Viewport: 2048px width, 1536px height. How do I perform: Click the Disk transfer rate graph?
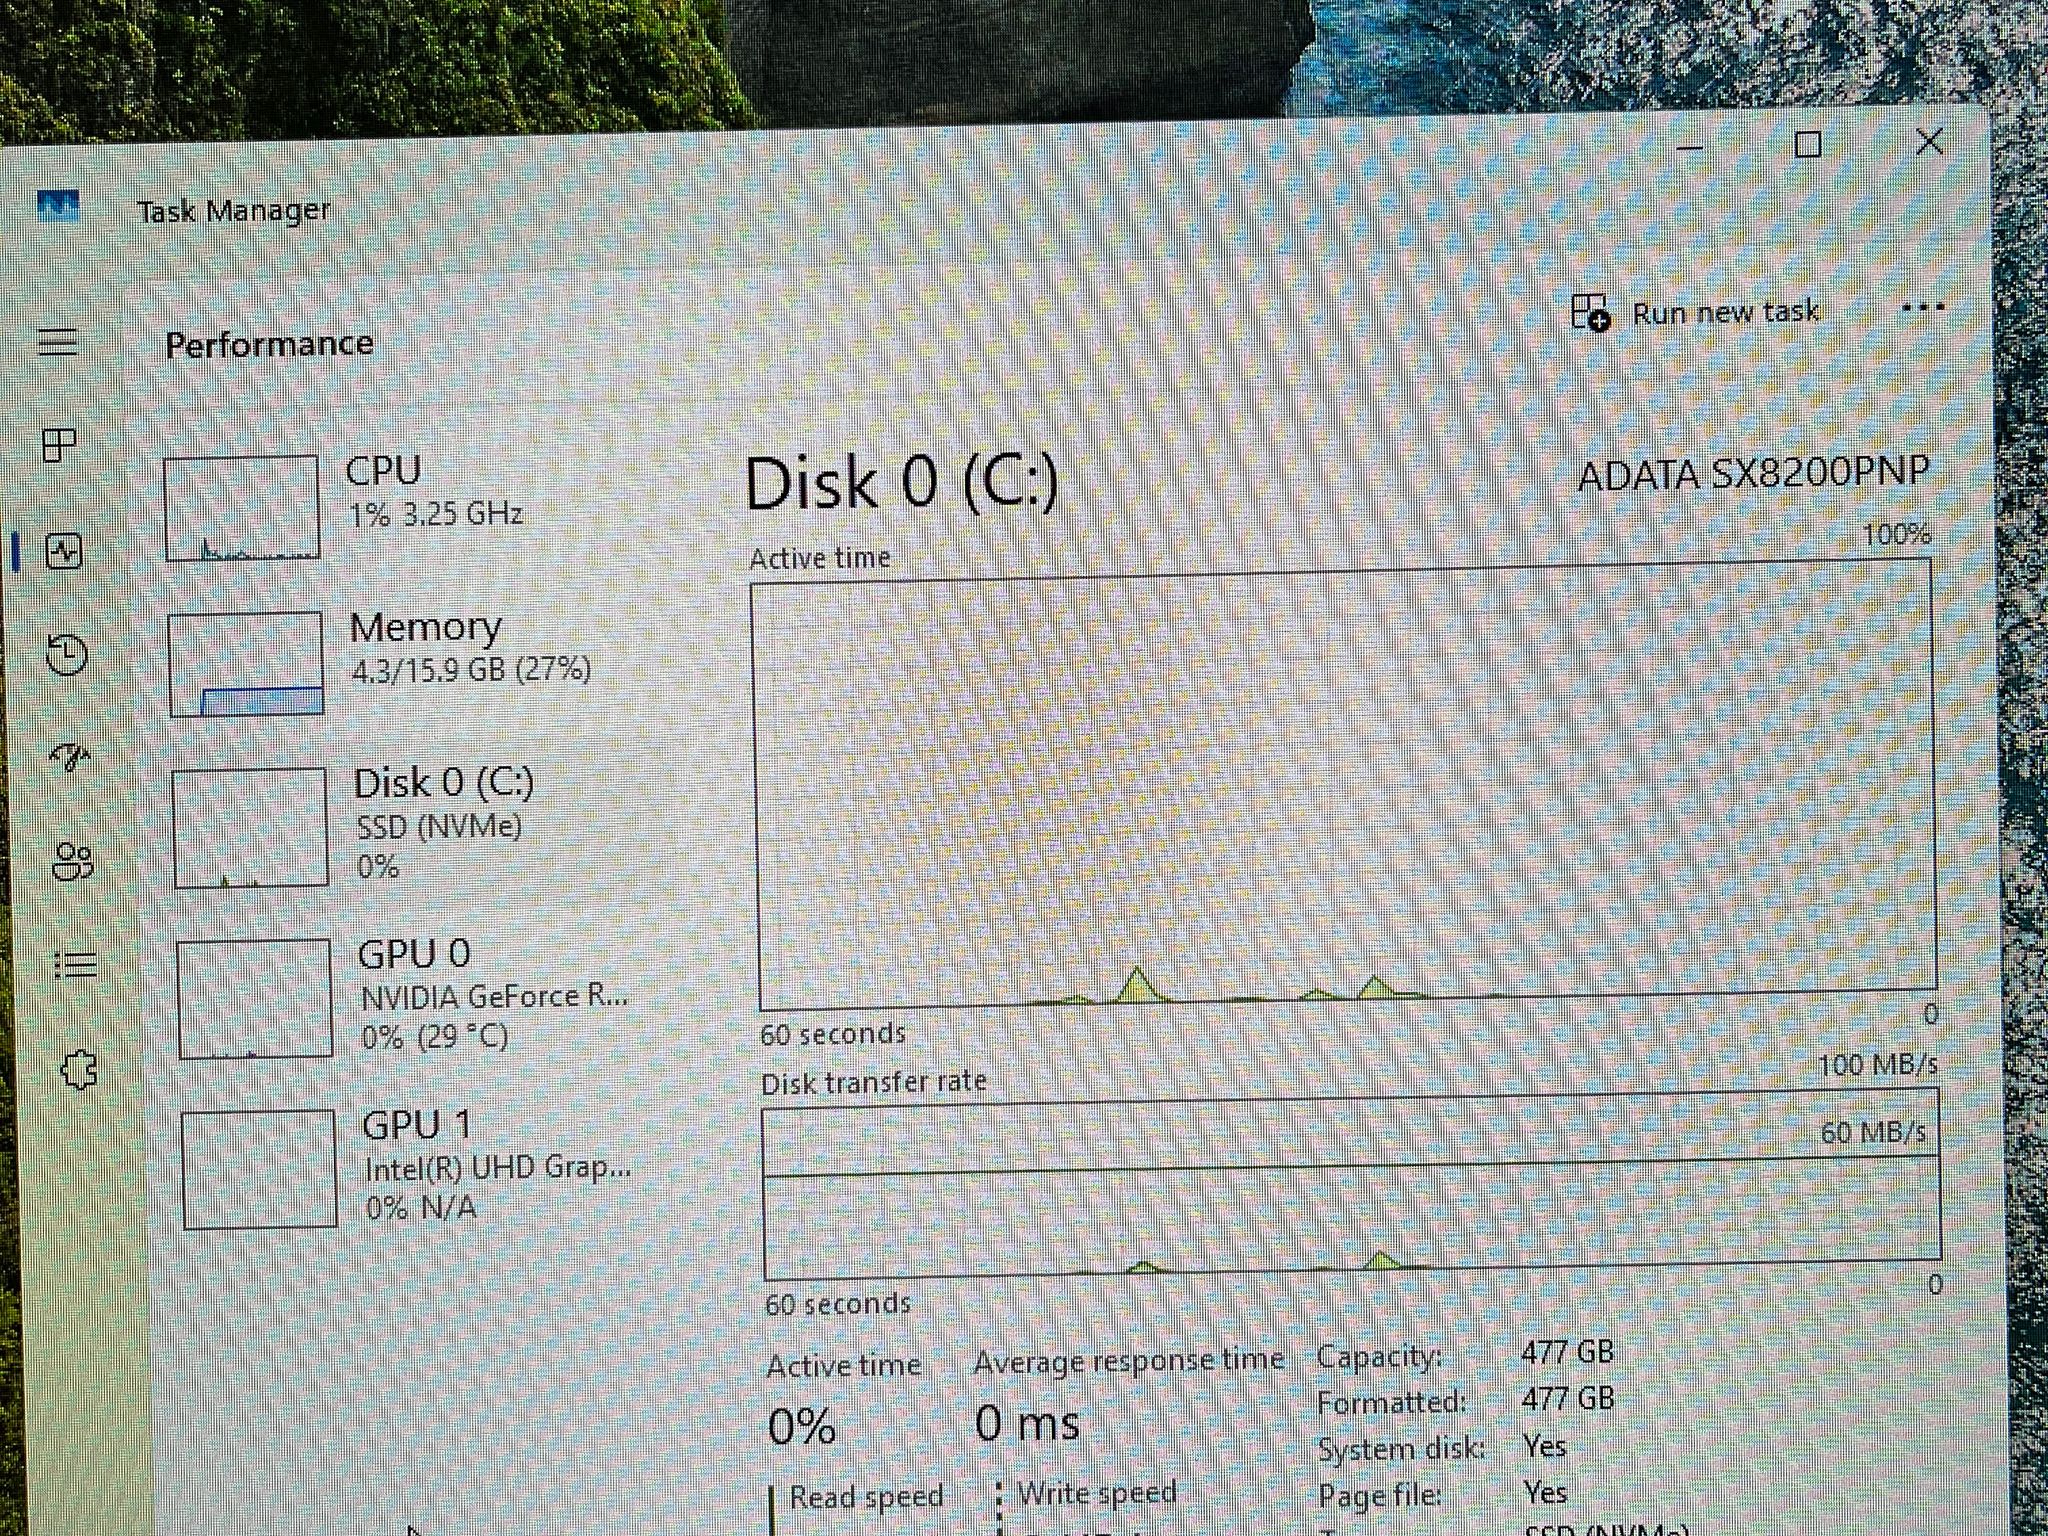coord(1352,1185)
